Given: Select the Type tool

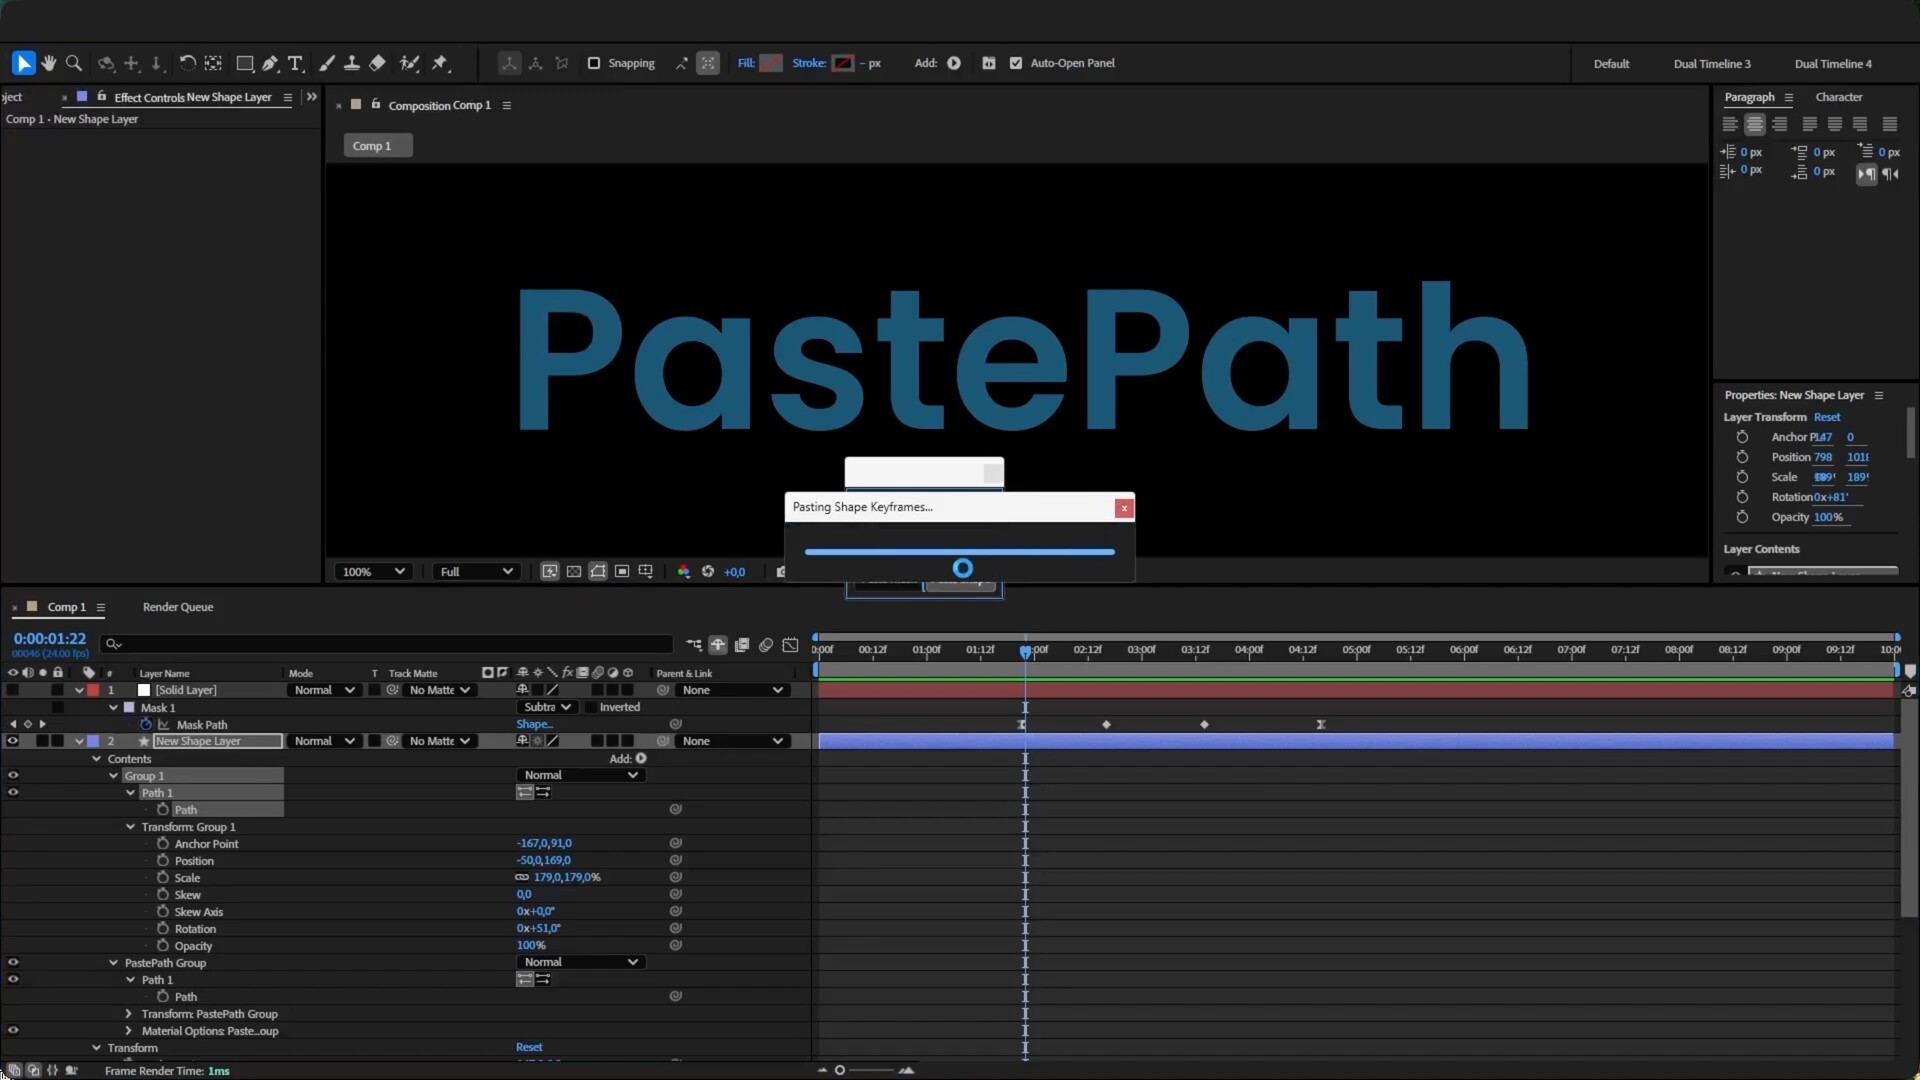Looking at the screenshot, I should pyautogui.click(x=295, y=63).
